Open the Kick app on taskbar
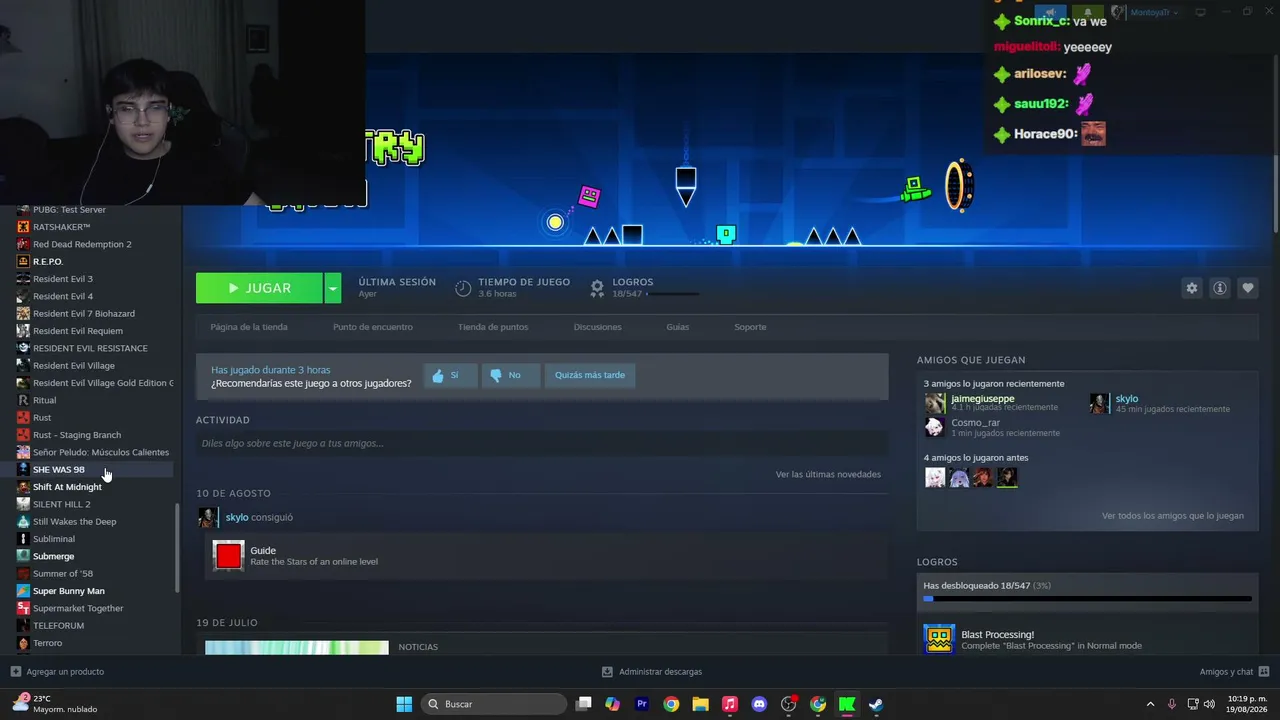 tap(847, 704)
